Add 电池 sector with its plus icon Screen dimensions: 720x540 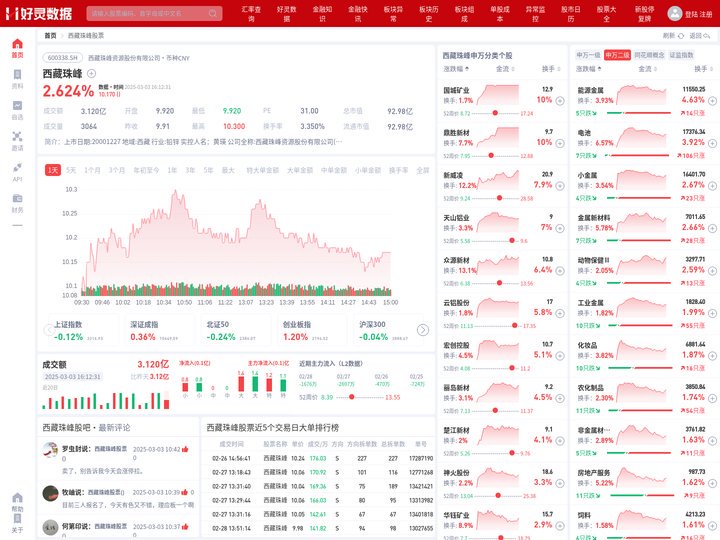tap(712, 143)
